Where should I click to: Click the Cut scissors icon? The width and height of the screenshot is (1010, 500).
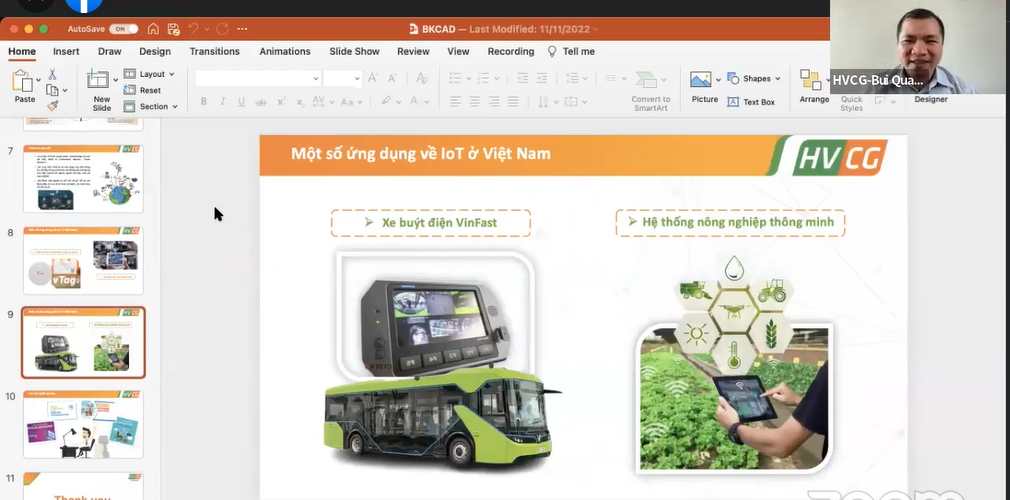(52, 74)
